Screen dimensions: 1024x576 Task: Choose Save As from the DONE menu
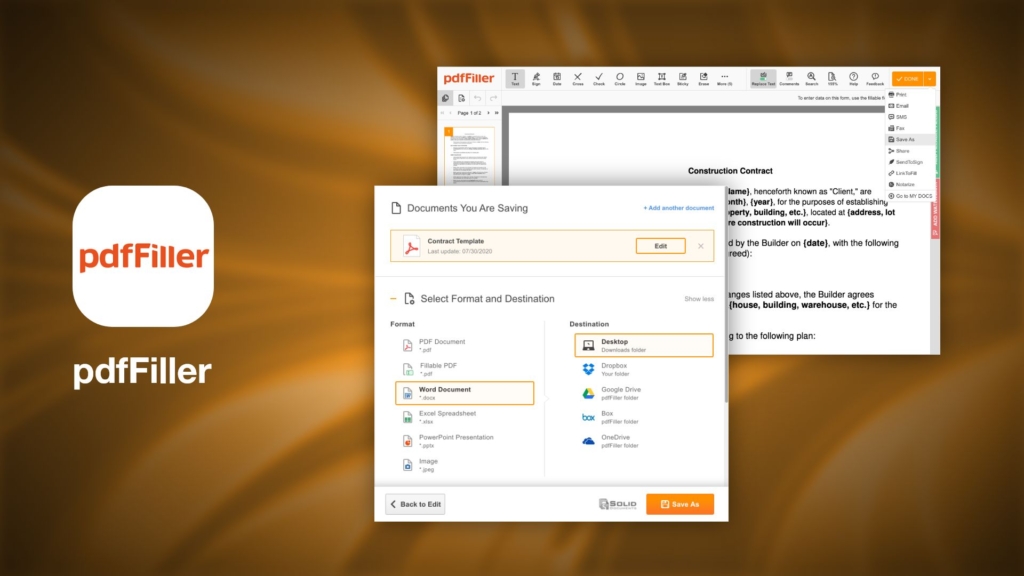(910, 139)
